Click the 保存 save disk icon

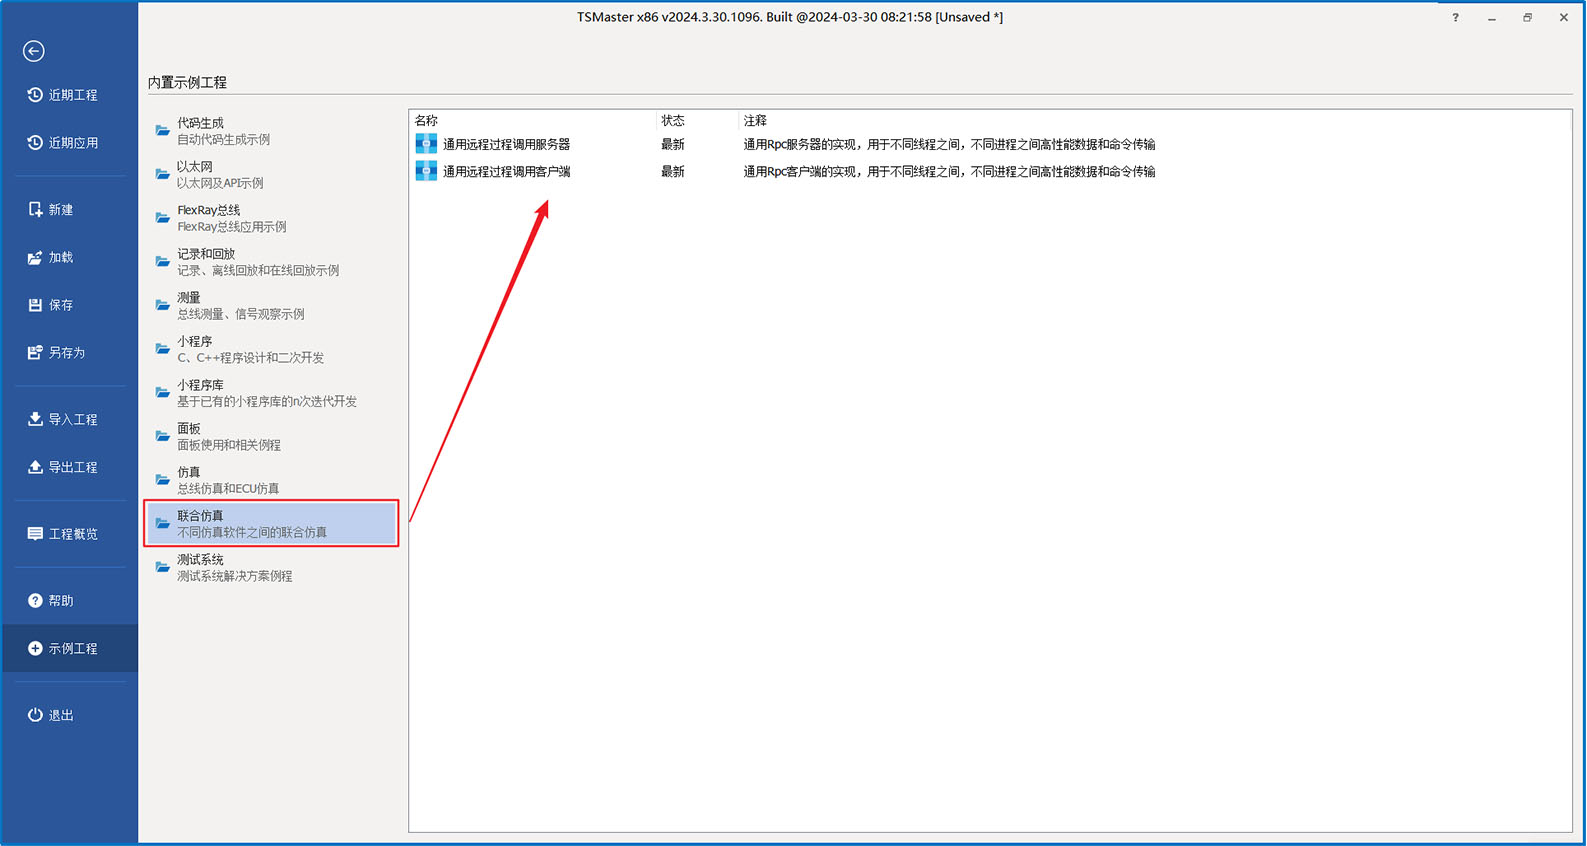[x=35, y=305]
